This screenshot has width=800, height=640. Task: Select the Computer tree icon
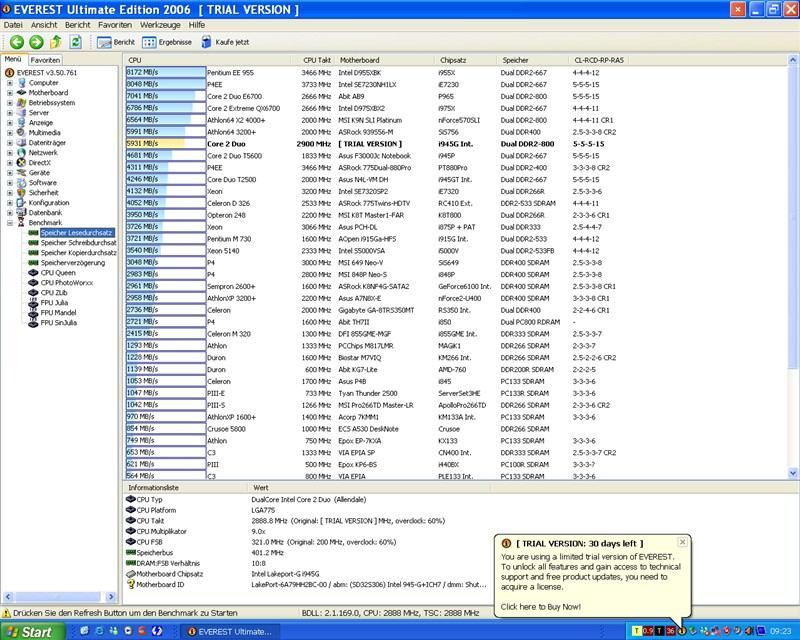tap(21, 83)
